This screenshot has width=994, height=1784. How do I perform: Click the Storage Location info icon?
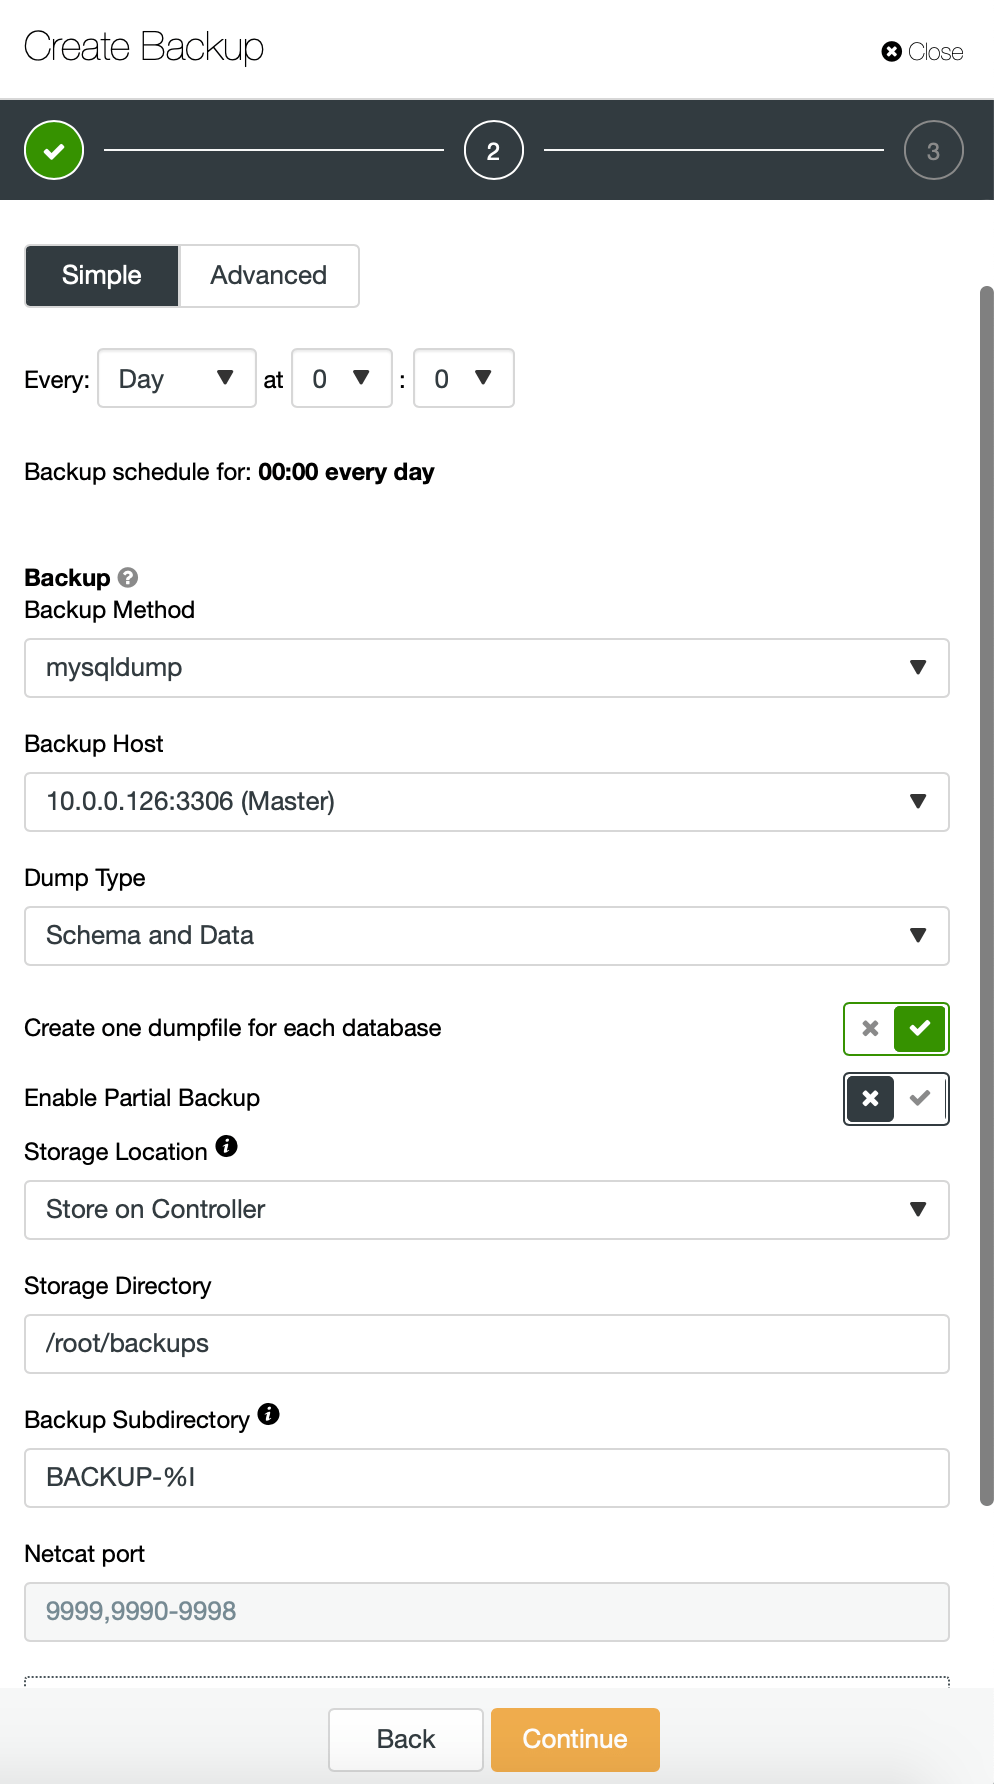(227, 1146)
